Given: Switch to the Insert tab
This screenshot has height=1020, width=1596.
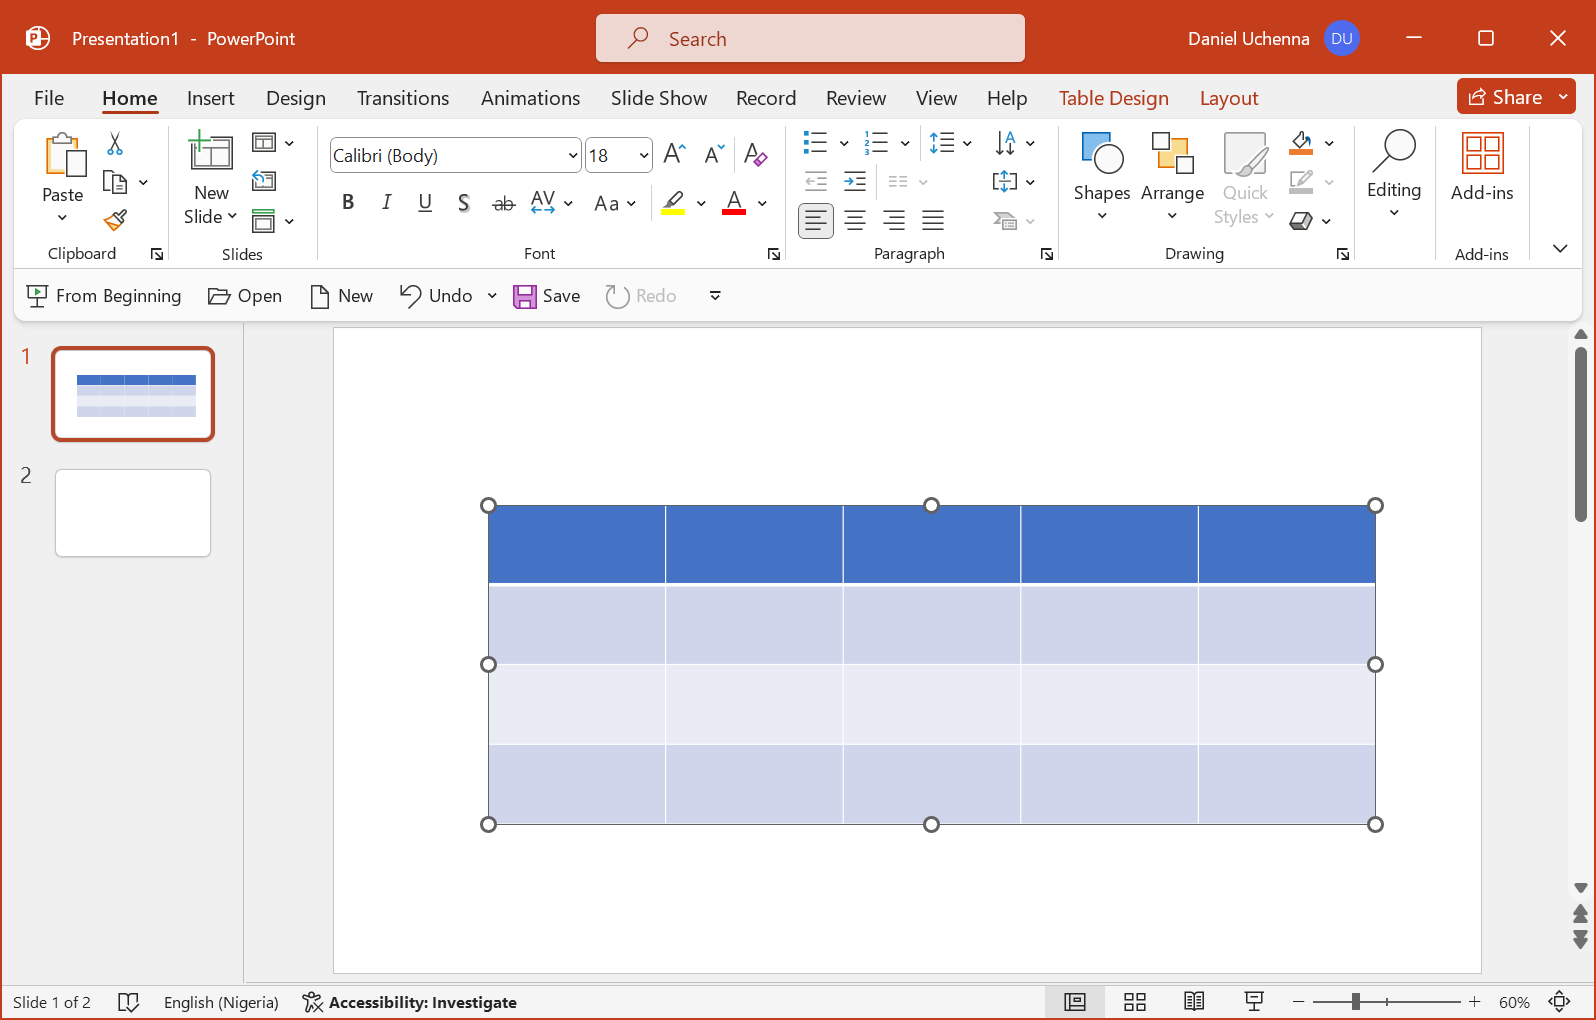Looking at the screenshot, I should pyautogui.click(x=210, y=98).
